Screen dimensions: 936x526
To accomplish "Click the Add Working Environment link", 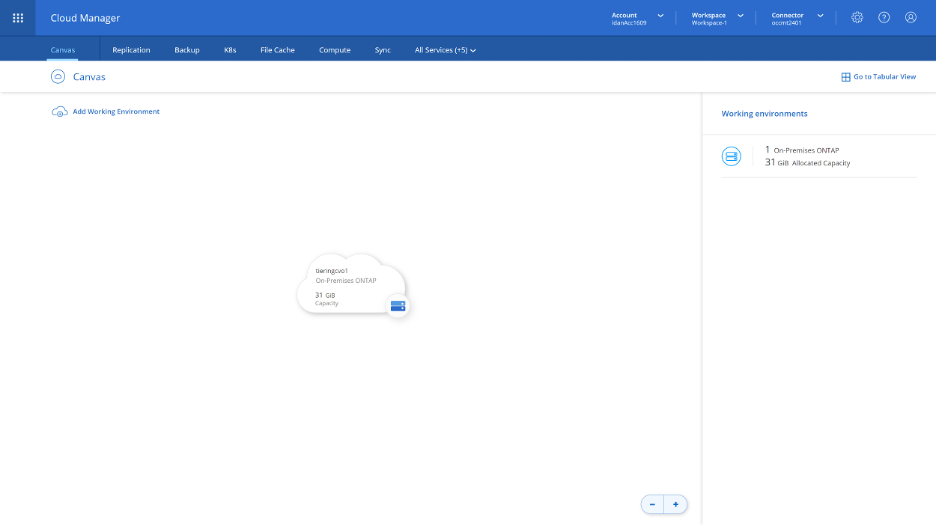I will [116, 111].
